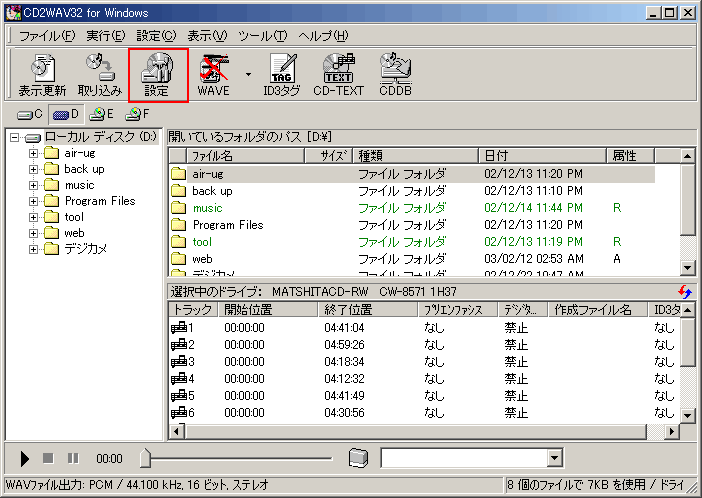Select the WAVE output format icon

click(x=213, y=74)
